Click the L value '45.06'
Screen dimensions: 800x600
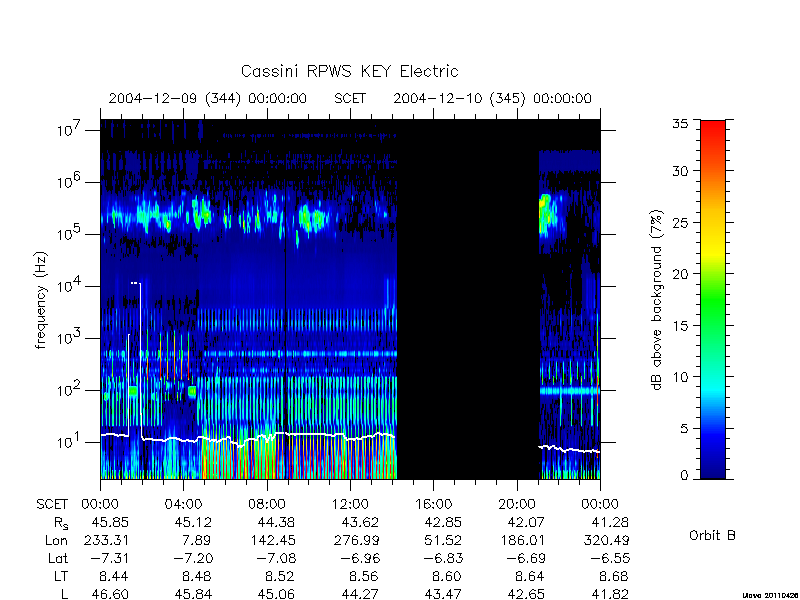point(276,594)
